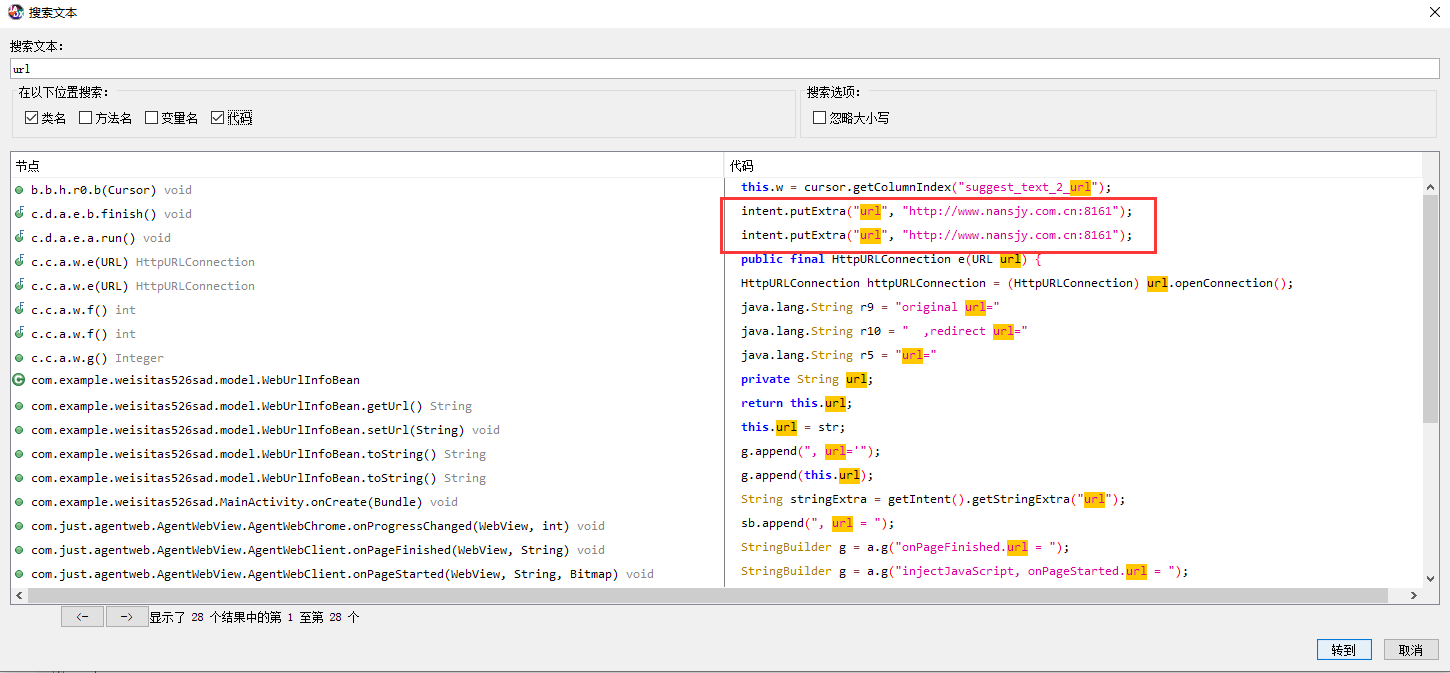Click the horizontal scrollbar under results

coord(708,595)
